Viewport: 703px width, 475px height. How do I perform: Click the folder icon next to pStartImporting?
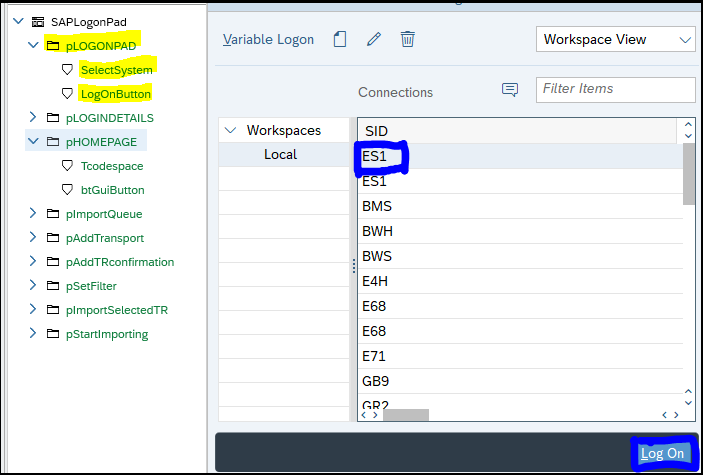pyautogui.click(x=53, y=334)
